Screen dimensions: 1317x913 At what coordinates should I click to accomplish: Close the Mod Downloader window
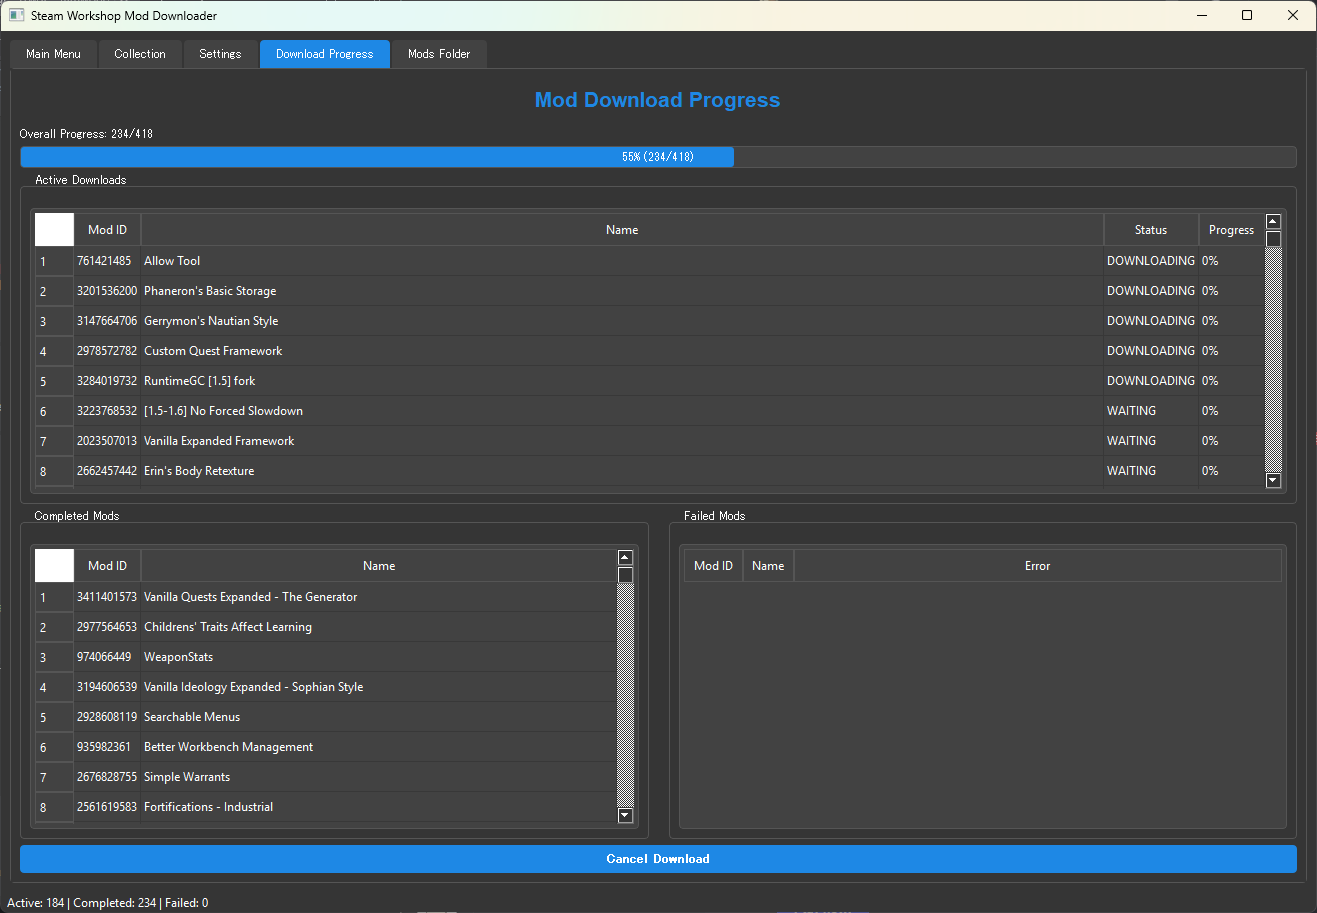coord(1293,15)
